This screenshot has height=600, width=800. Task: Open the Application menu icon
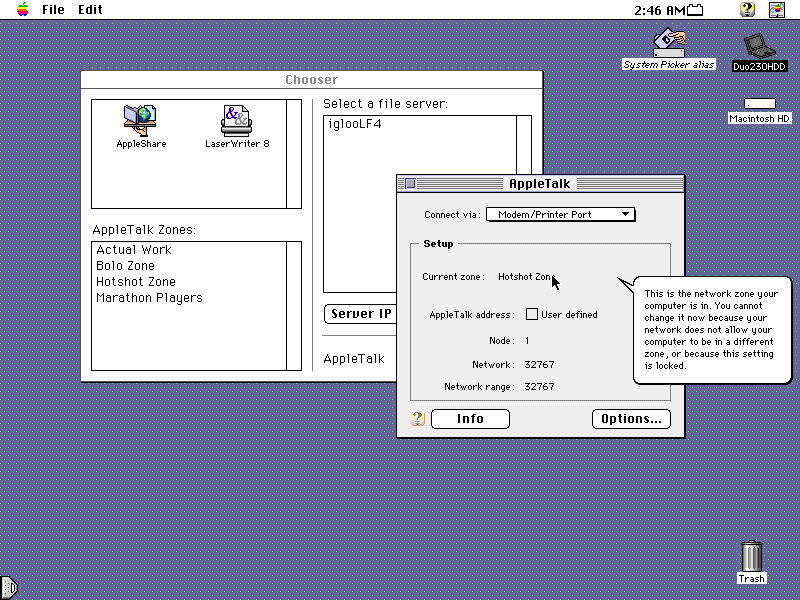(777, 10)
